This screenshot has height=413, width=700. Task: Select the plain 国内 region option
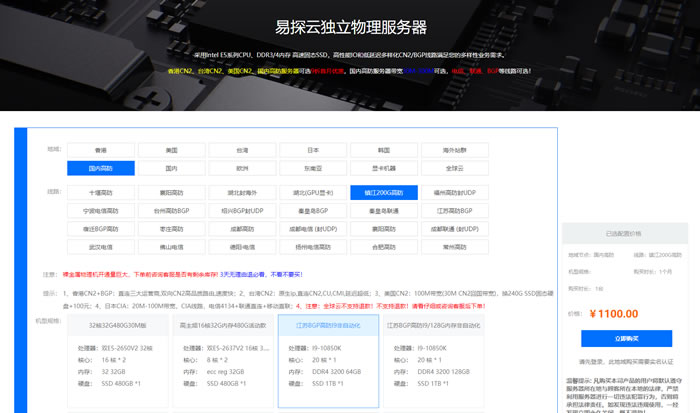[x=171, y=168]
